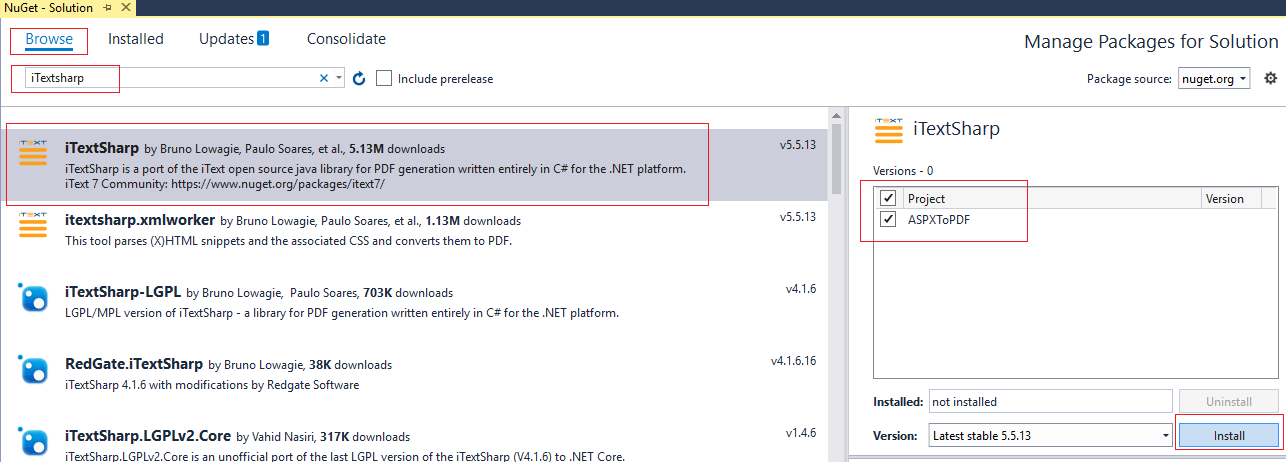
Task: Open the Updates tab
Action: (x=226, y=39)
